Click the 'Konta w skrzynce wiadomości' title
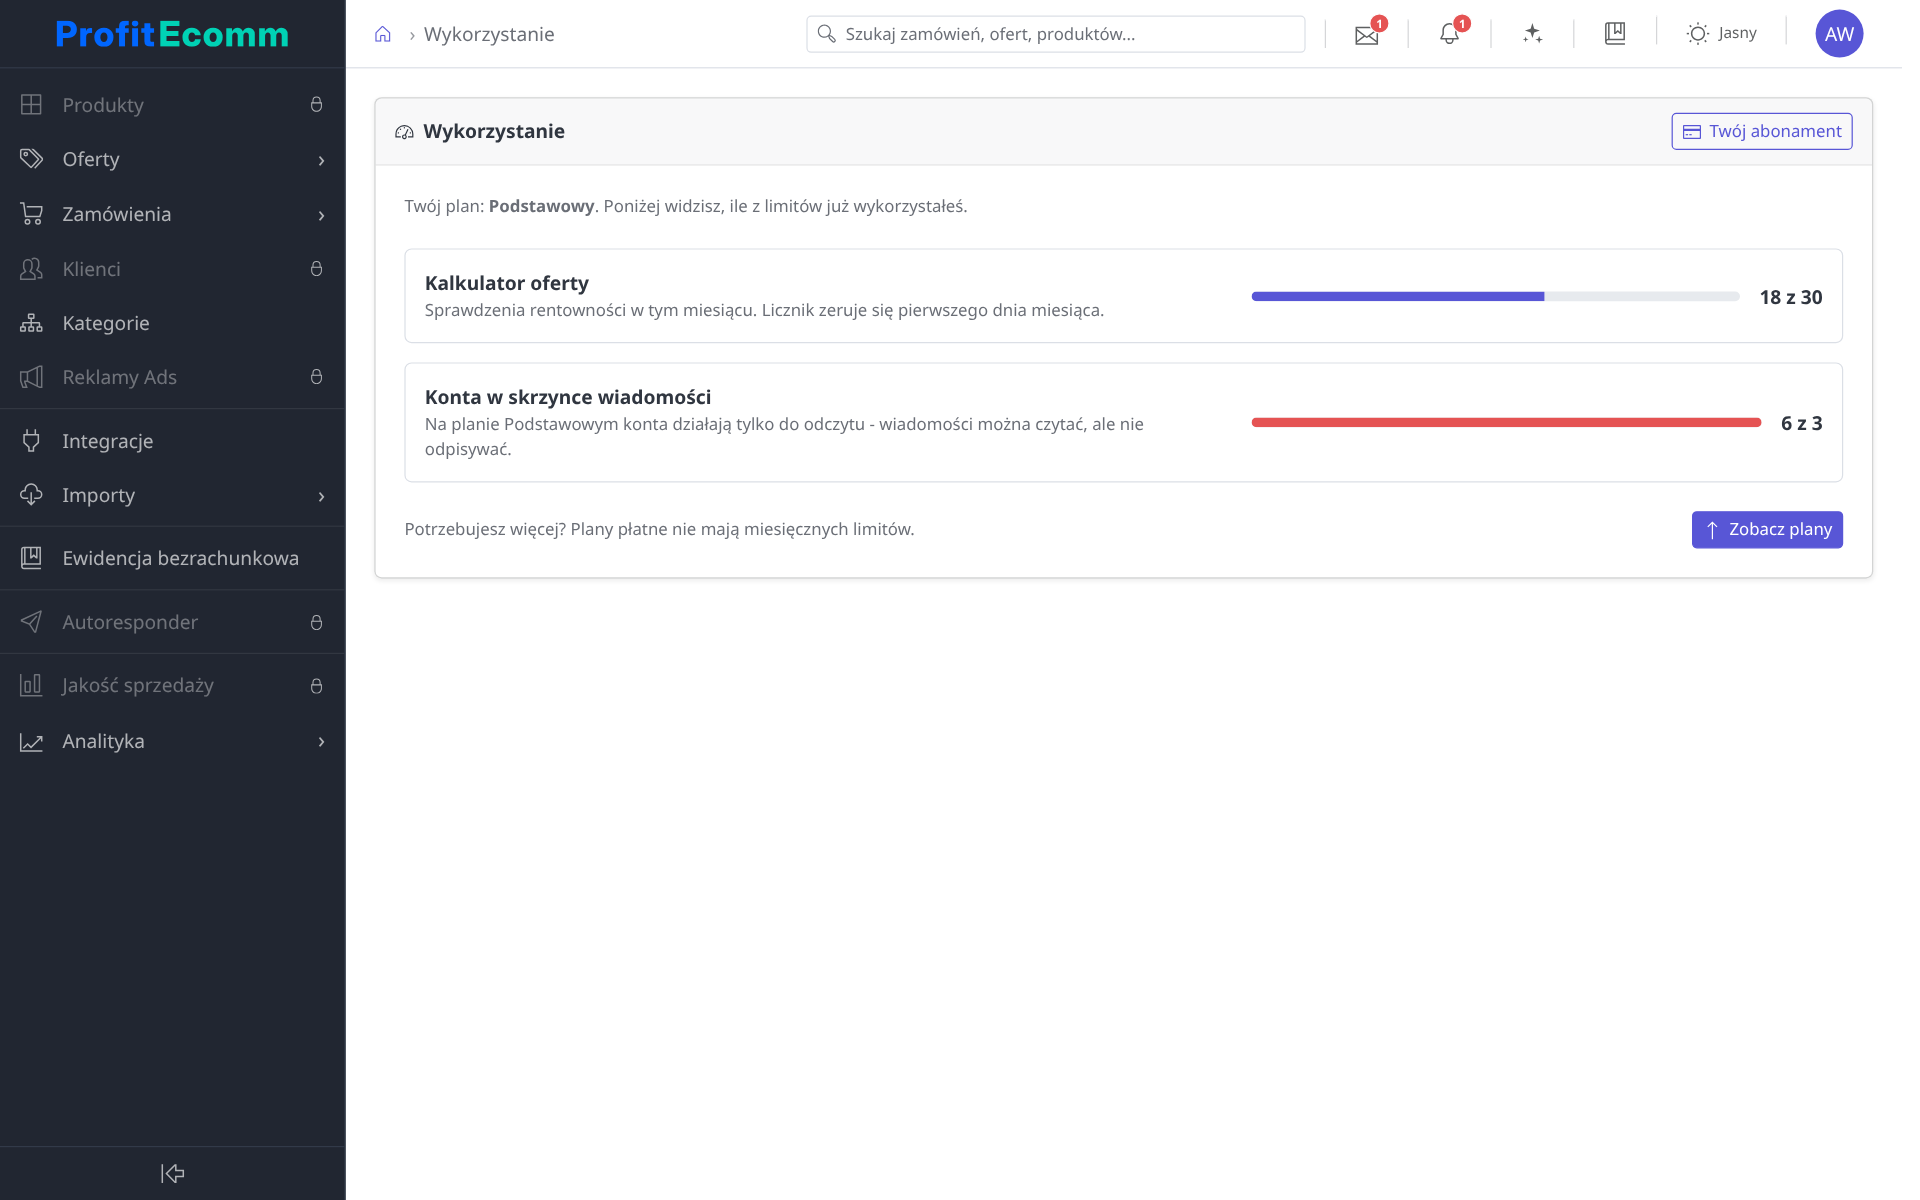Viewport: 1920px width, 1200px height. click(568, 397)
